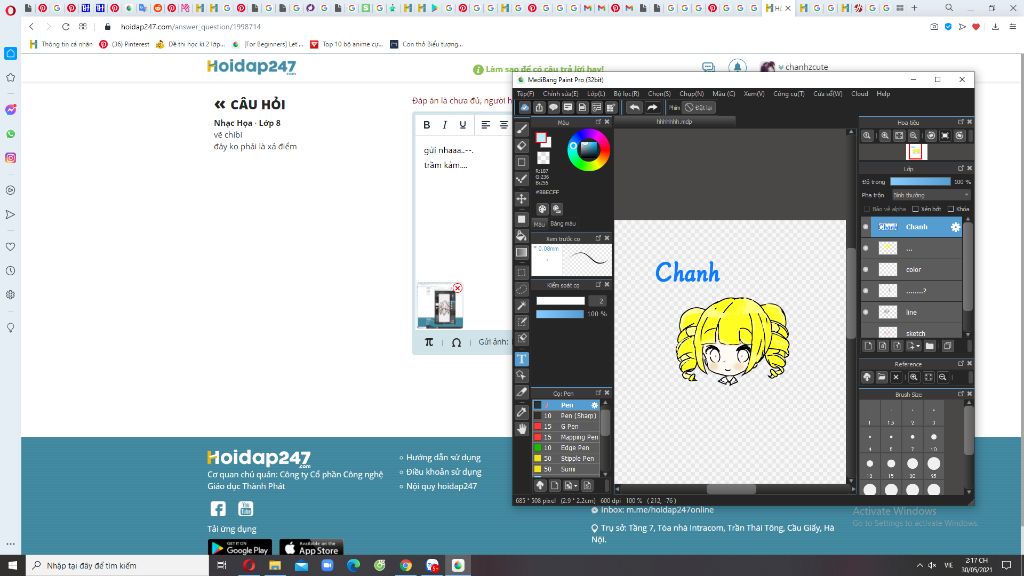
Task: Remove the attached image thumbnail
Action: pos(458,288)
